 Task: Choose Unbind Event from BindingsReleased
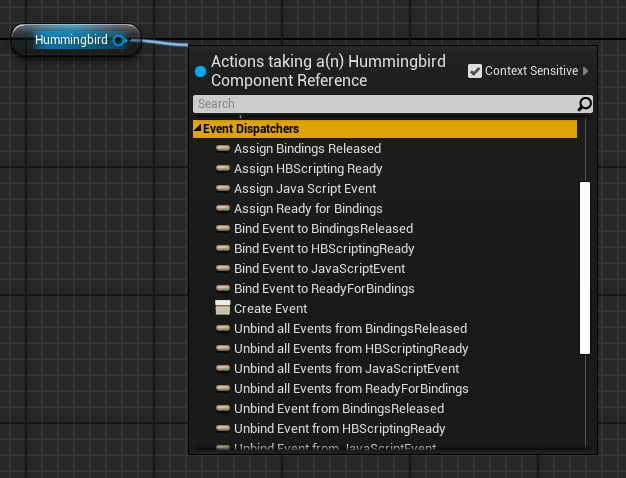(339, 408)
